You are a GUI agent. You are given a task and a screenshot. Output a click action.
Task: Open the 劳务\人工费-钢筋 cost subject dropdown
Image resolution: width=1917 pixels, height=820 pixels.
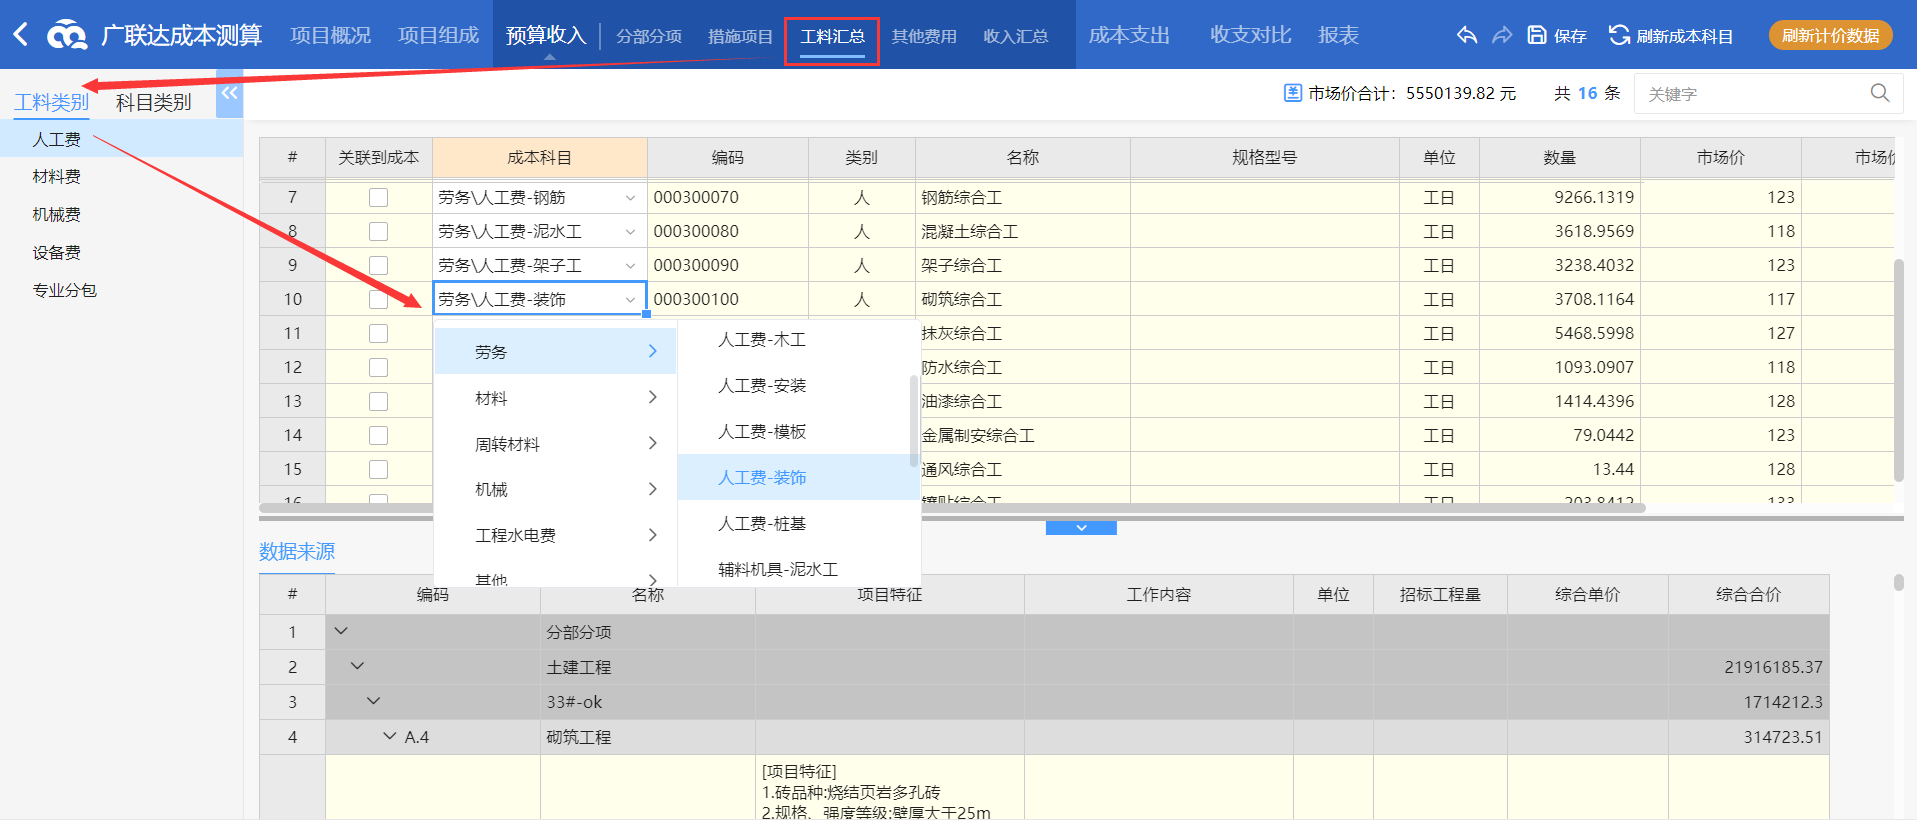[x=630, y=198]
